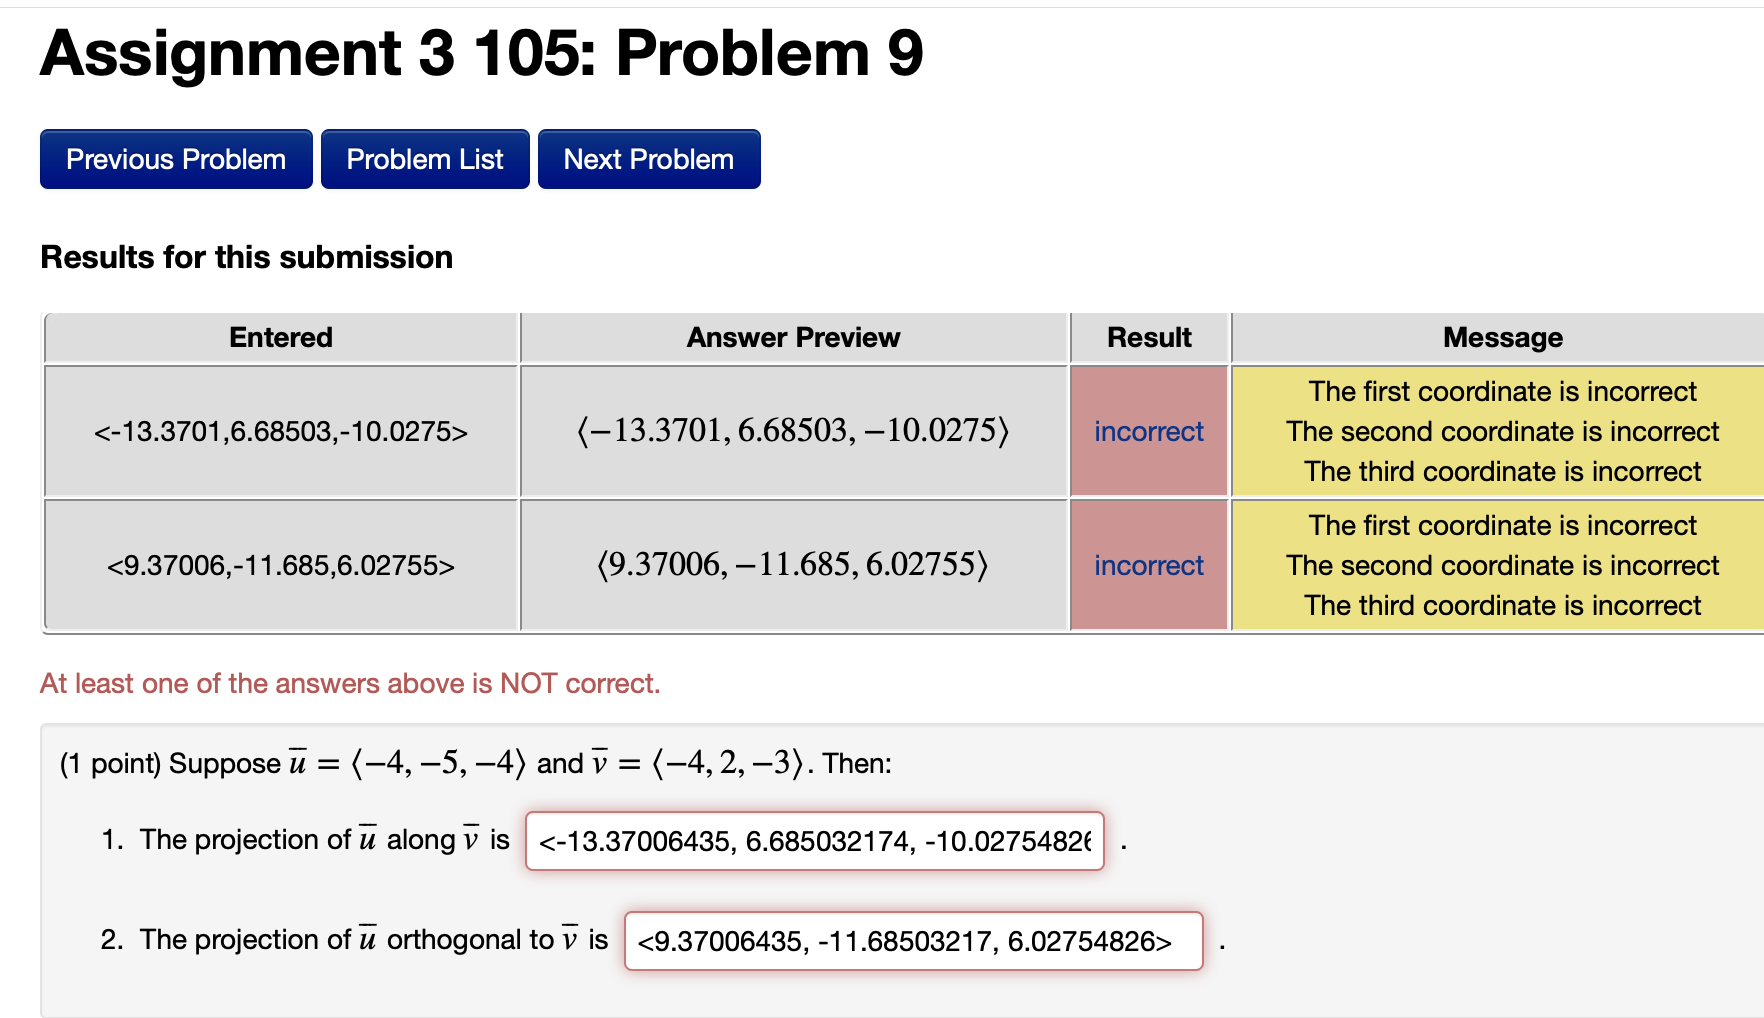Click the first row's answer preview vector
Viewport: 1764px width, 1018px height.
tap(794, 431)
